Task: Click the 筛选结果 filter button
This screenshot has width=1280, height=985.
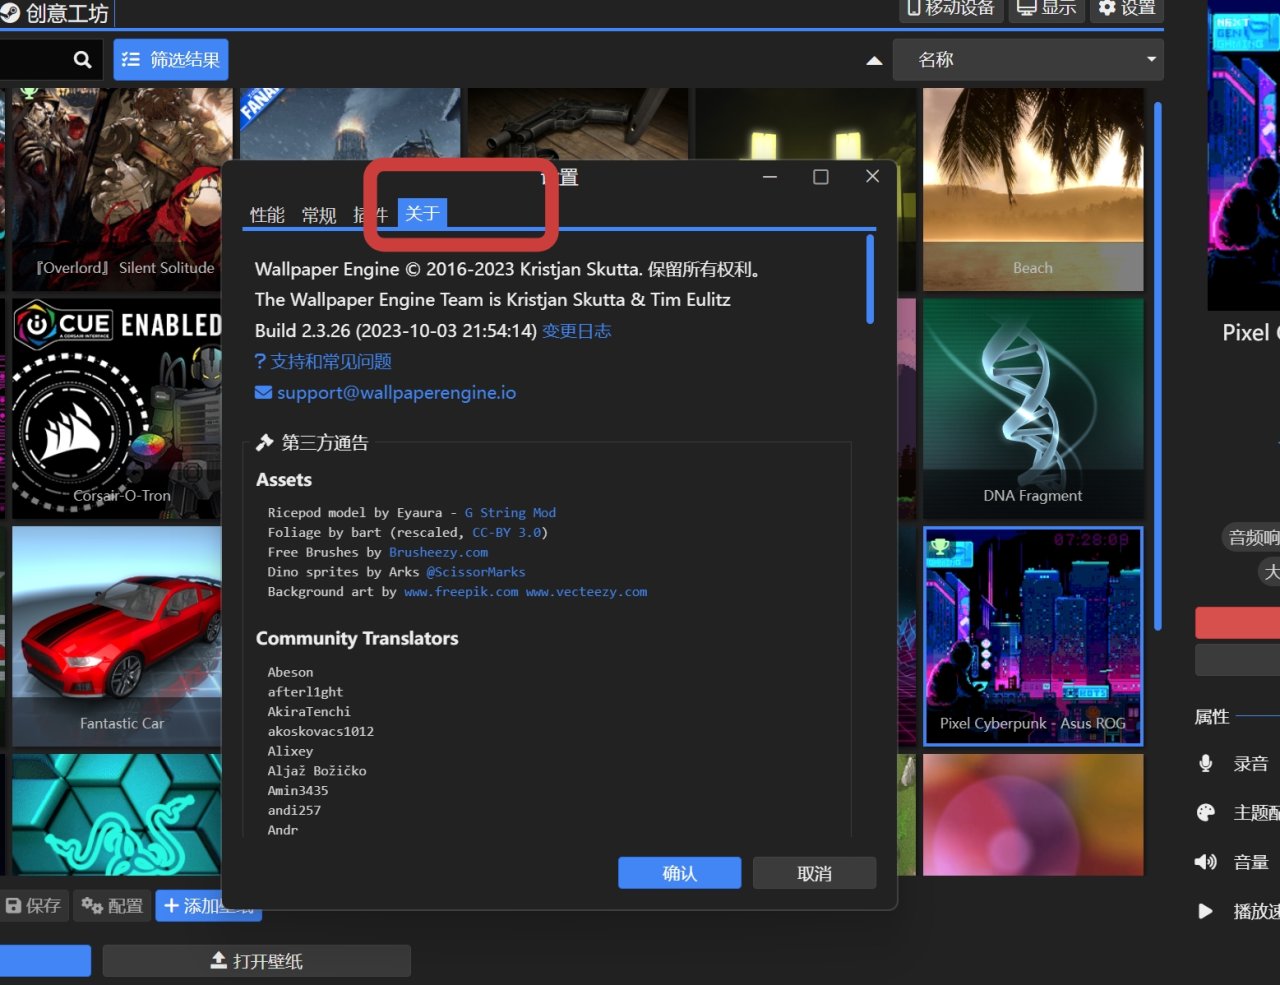Action: 171,60
